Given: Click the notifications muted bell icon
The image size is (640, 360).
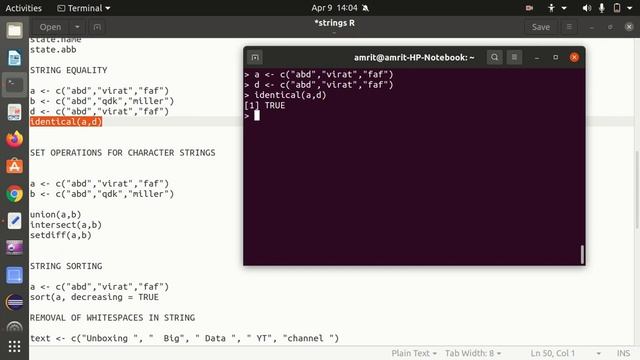Looking at the screenshot, I should coord(366,8).
